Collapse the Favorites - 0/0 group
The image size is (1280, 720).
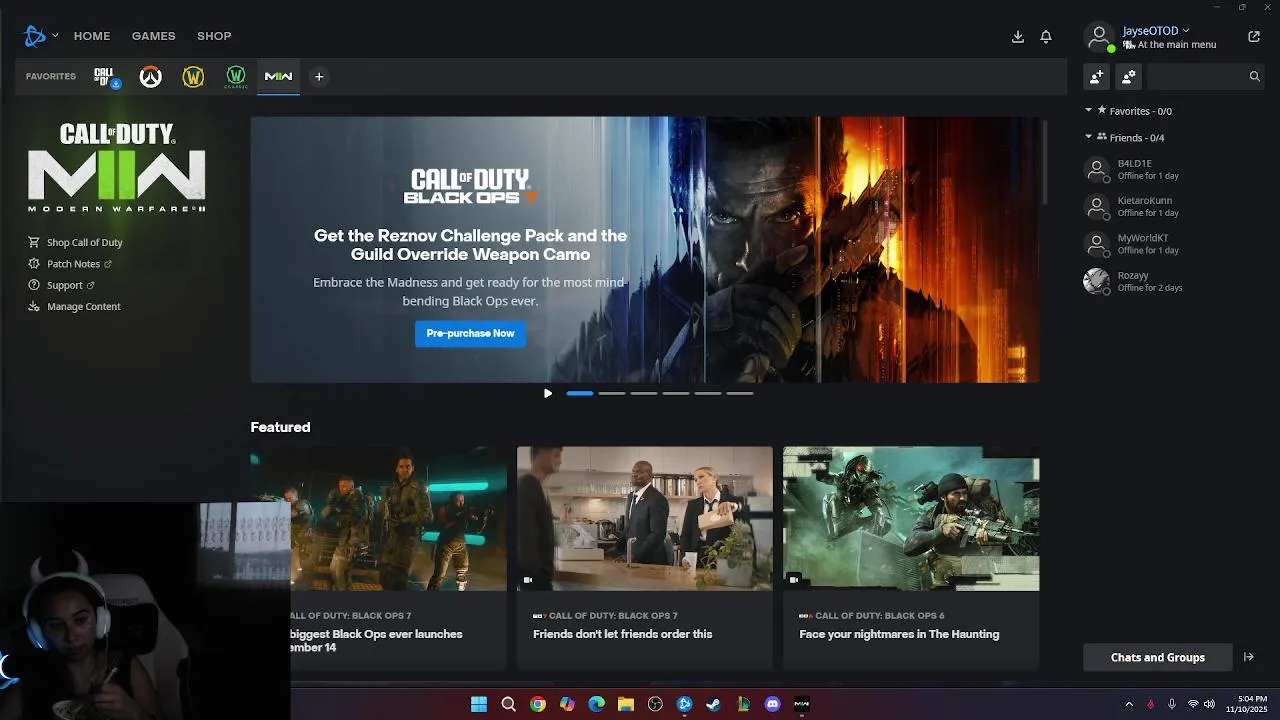(x=1090, y=111)
